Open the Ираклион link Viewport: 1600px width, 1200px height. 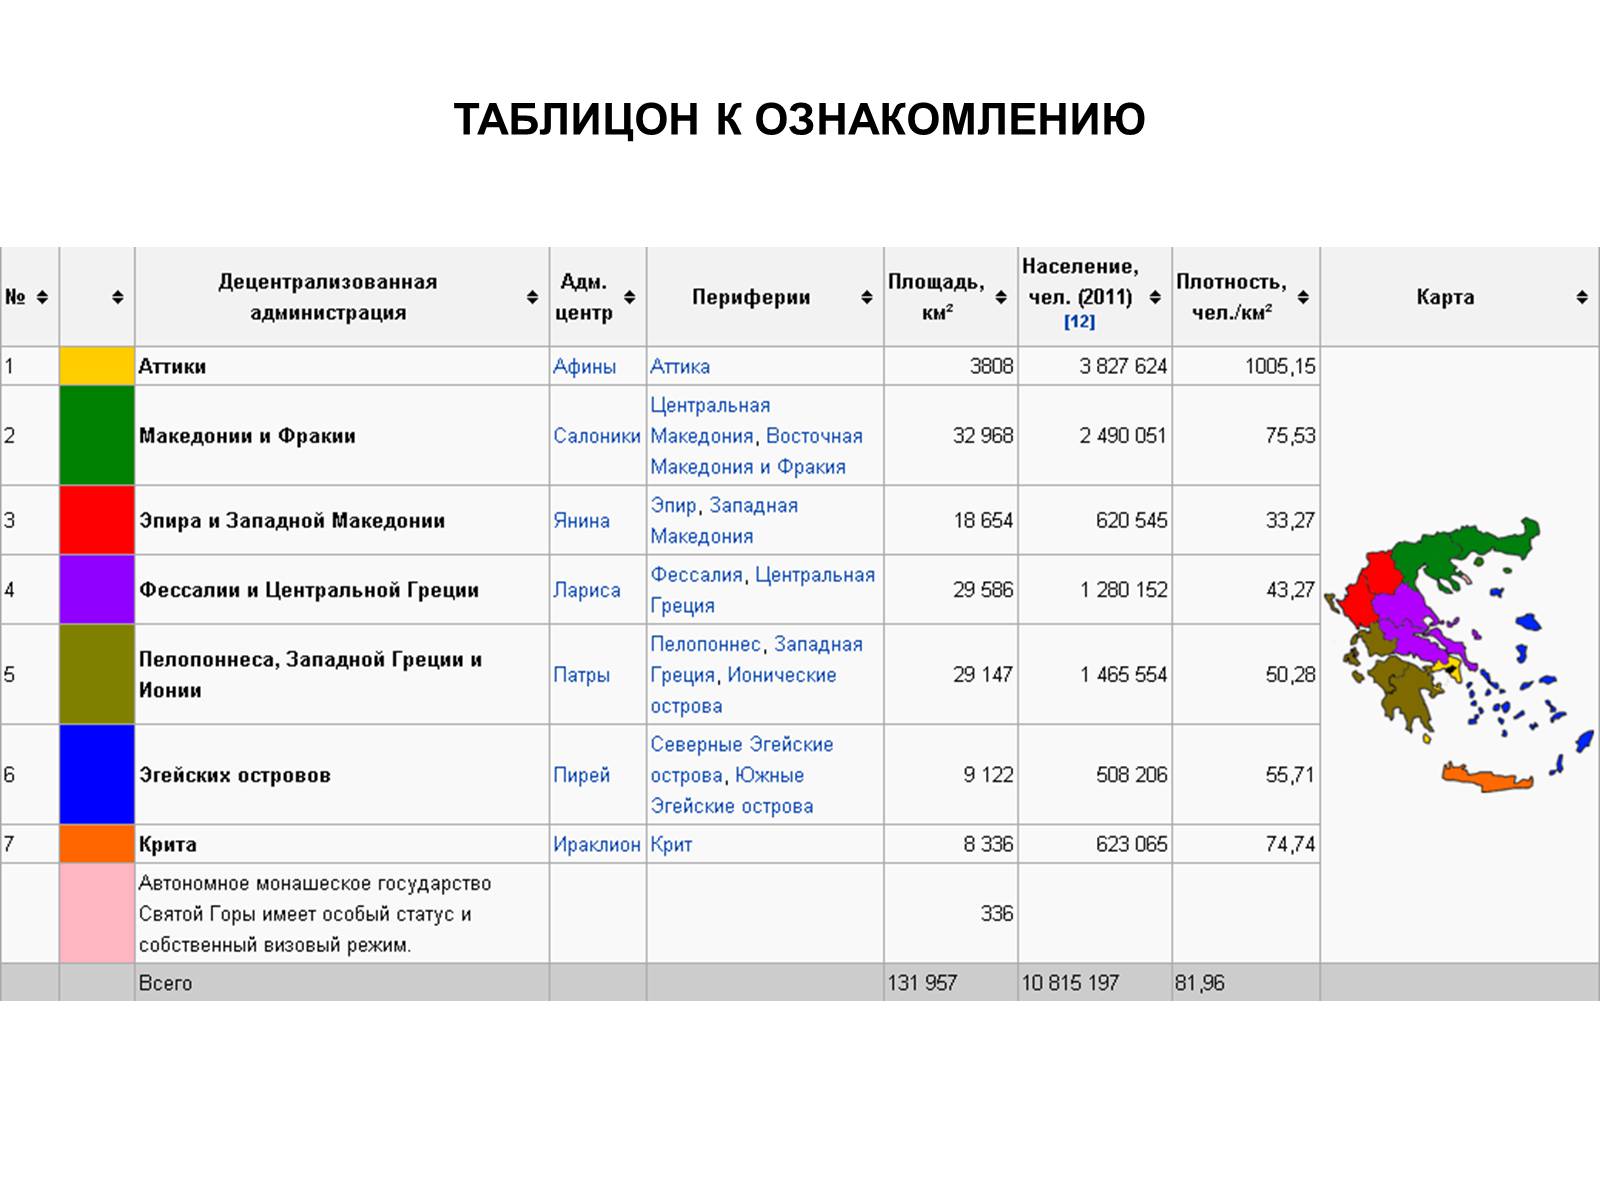coord(597,844)
